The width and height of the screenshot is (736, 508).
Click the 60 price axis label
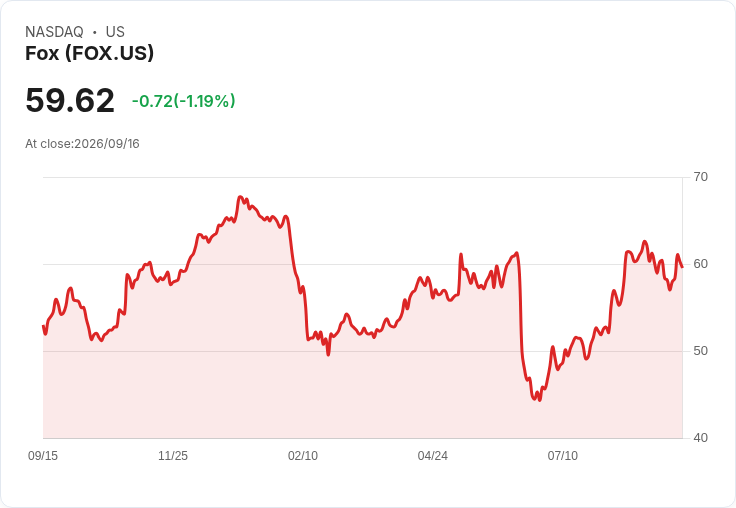pyautogui.click(x=700, y=264)
